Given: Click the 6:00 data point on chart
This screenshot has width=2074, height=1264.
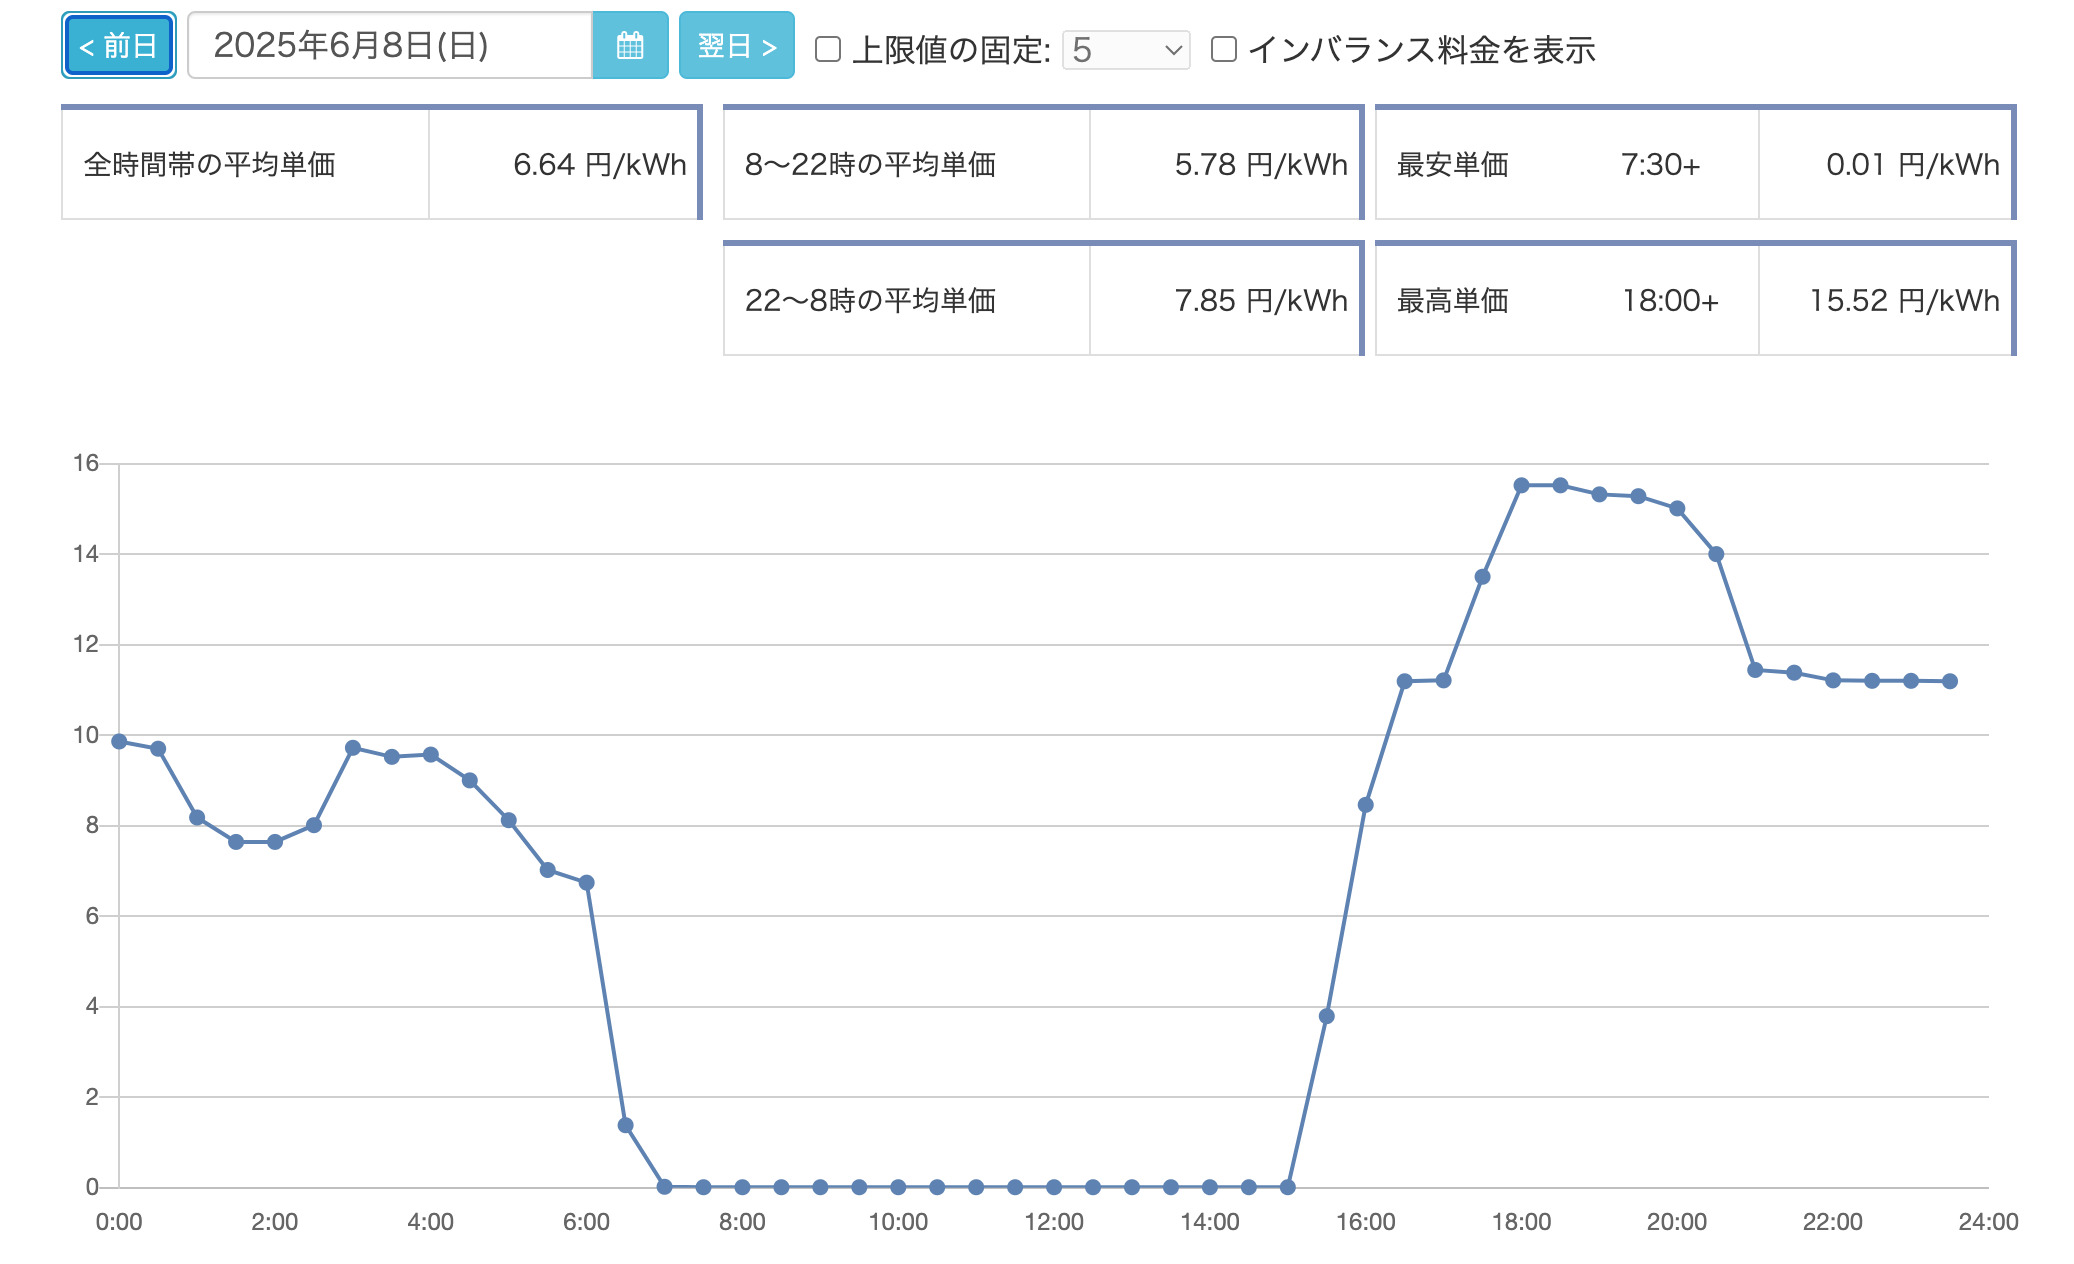Looking at the screenshot, I should (587, 882).
